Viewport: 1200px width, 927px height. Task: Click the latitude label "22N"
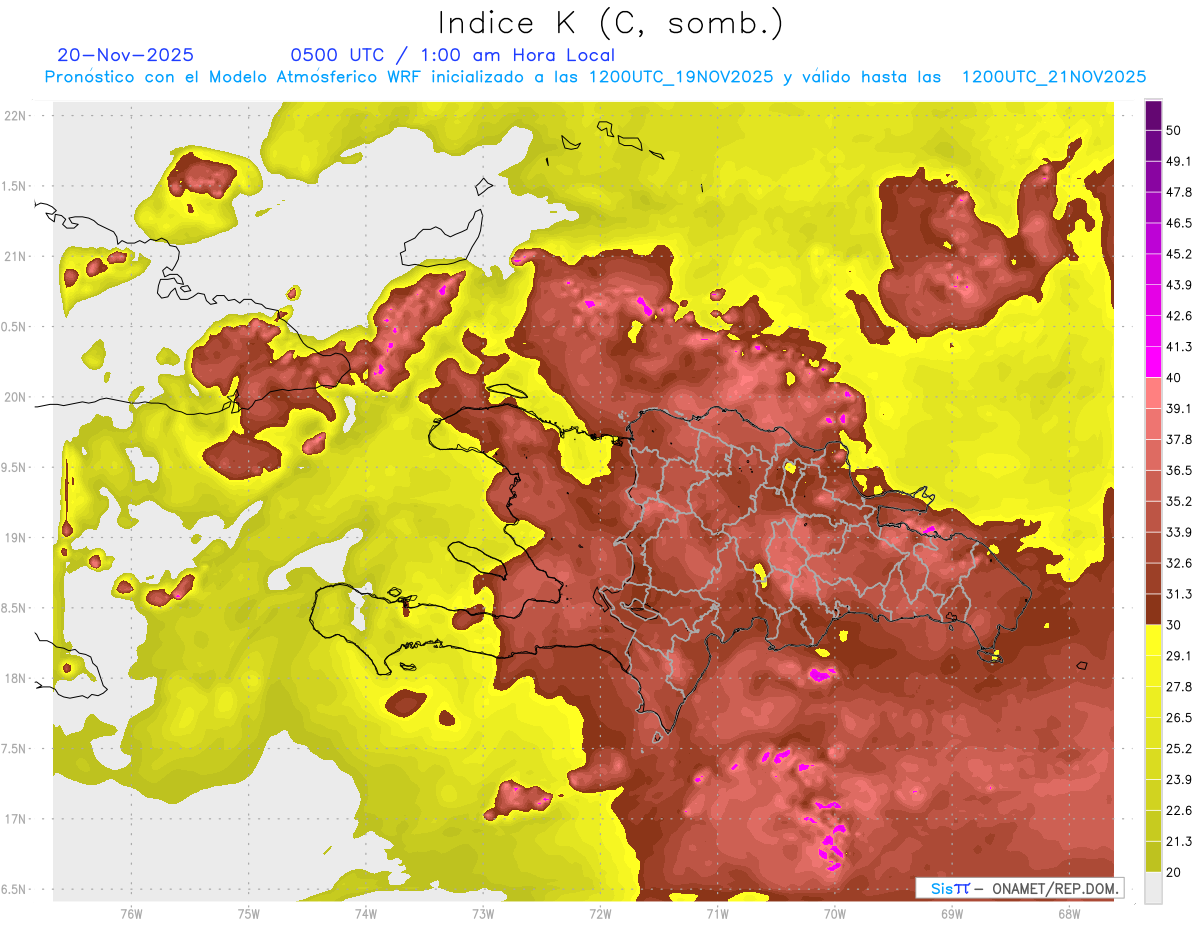(17, 116)
